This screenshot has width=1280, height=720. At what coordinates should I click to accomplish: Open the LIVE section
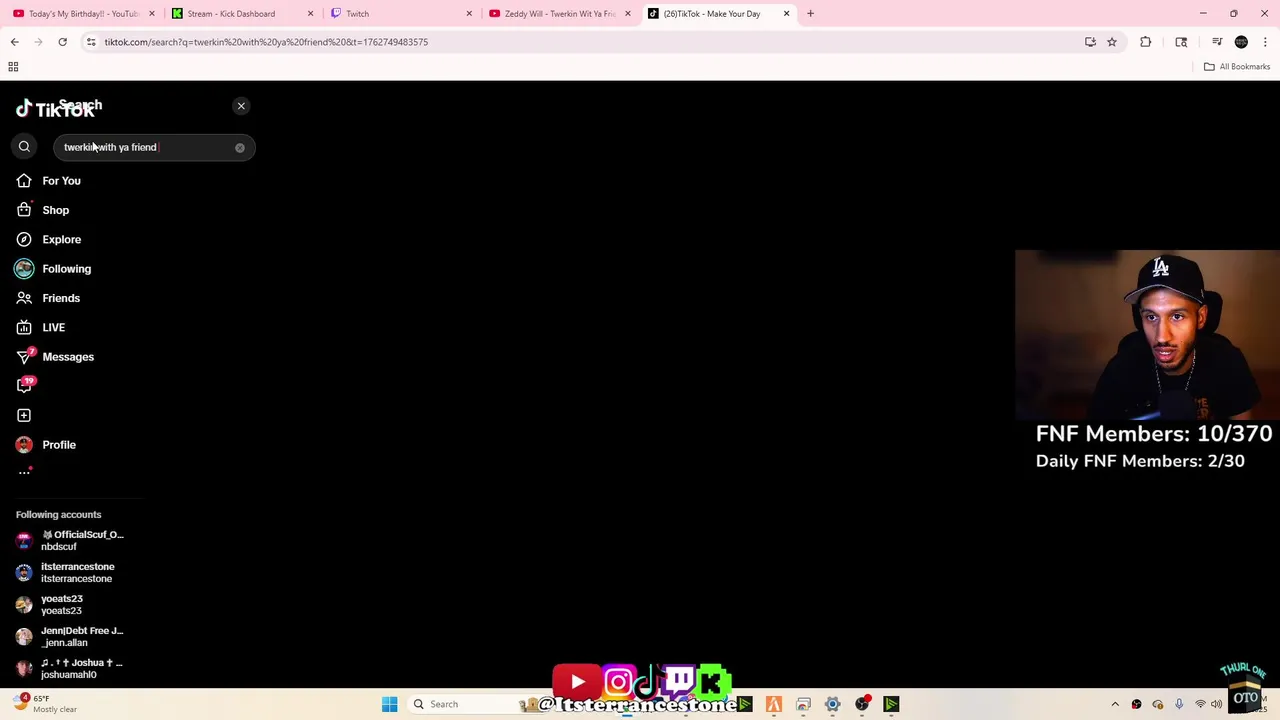click(41, 327)
